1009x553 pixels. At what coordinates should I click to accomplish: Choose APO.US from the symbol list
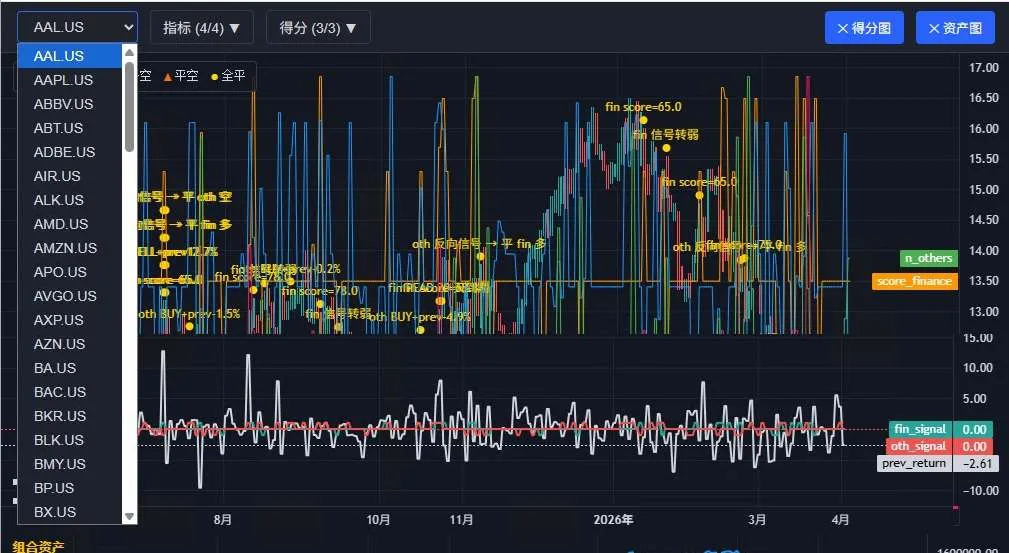[69, 272]
